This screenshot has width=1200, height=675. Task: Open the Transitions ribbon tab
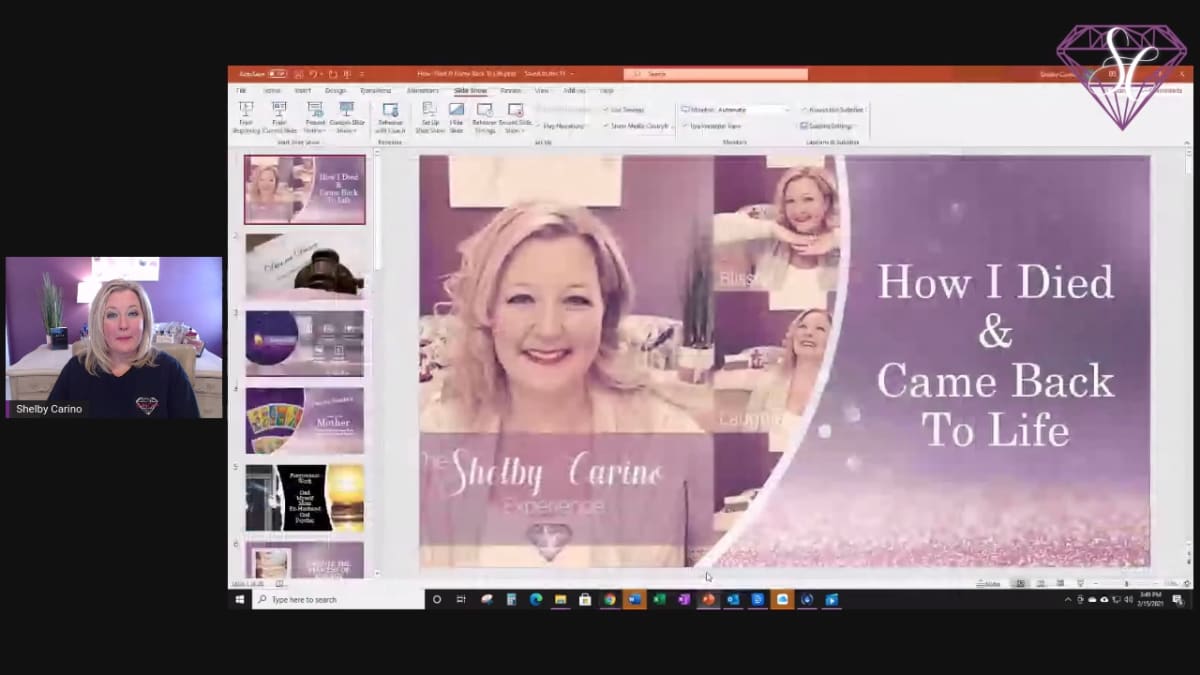[375, 90]
